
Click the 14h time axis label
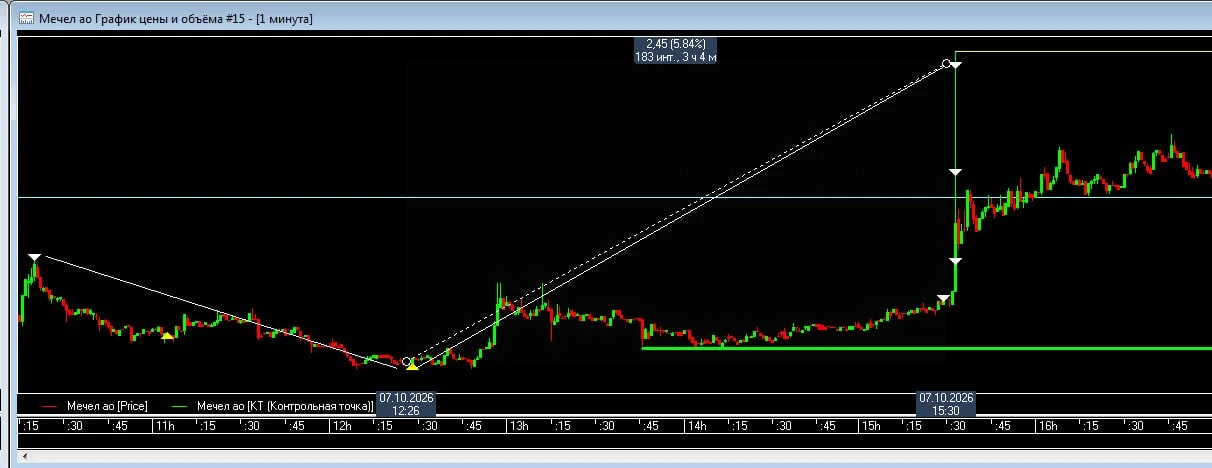pos(695,426)
